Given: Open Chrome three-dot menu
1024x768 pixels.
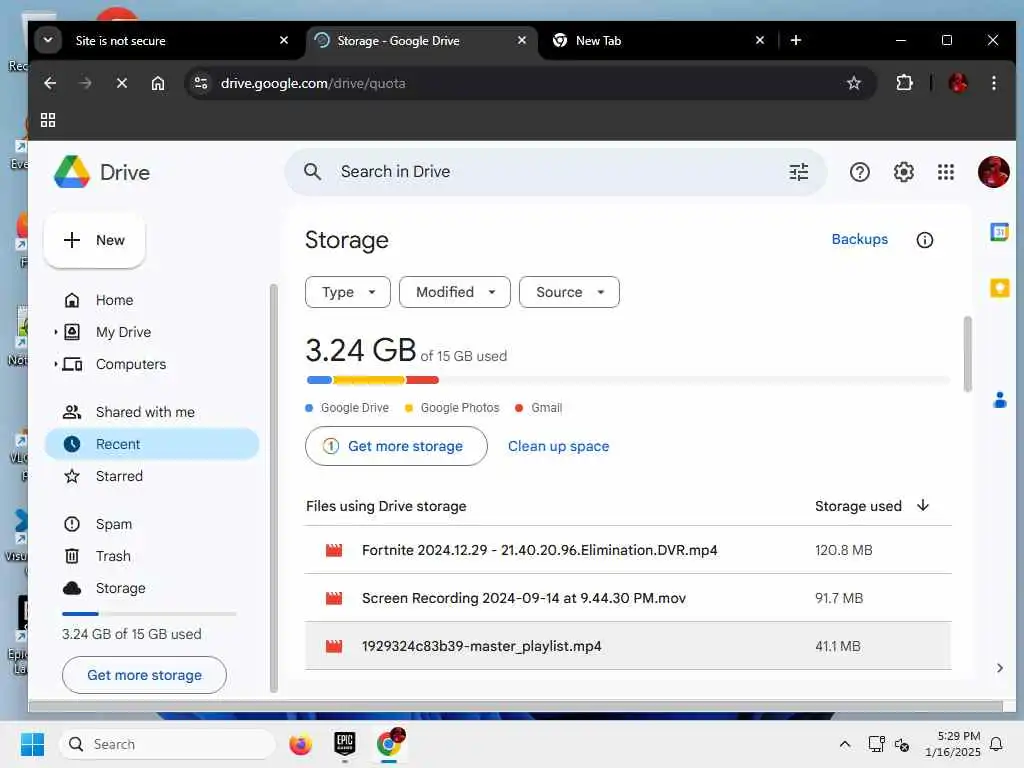Looking at the screenshot, I should coord(993,83).
